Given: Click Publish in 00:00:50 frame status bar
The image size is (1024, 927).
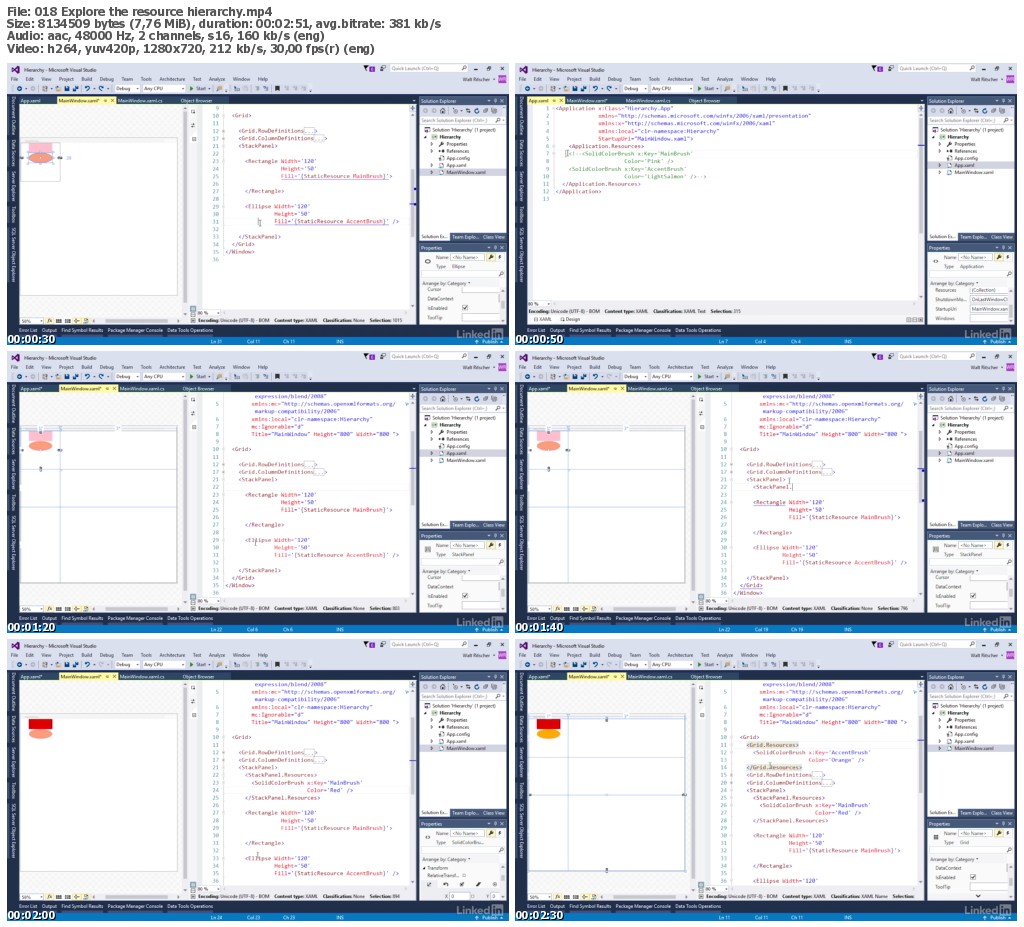Looking at the screenshot, I should coord(998,341).
